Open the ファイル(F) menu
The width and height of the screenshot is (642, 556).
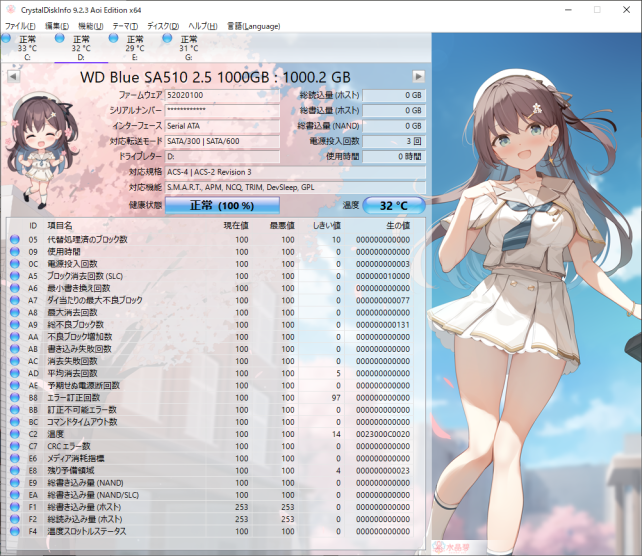[20, 26]
